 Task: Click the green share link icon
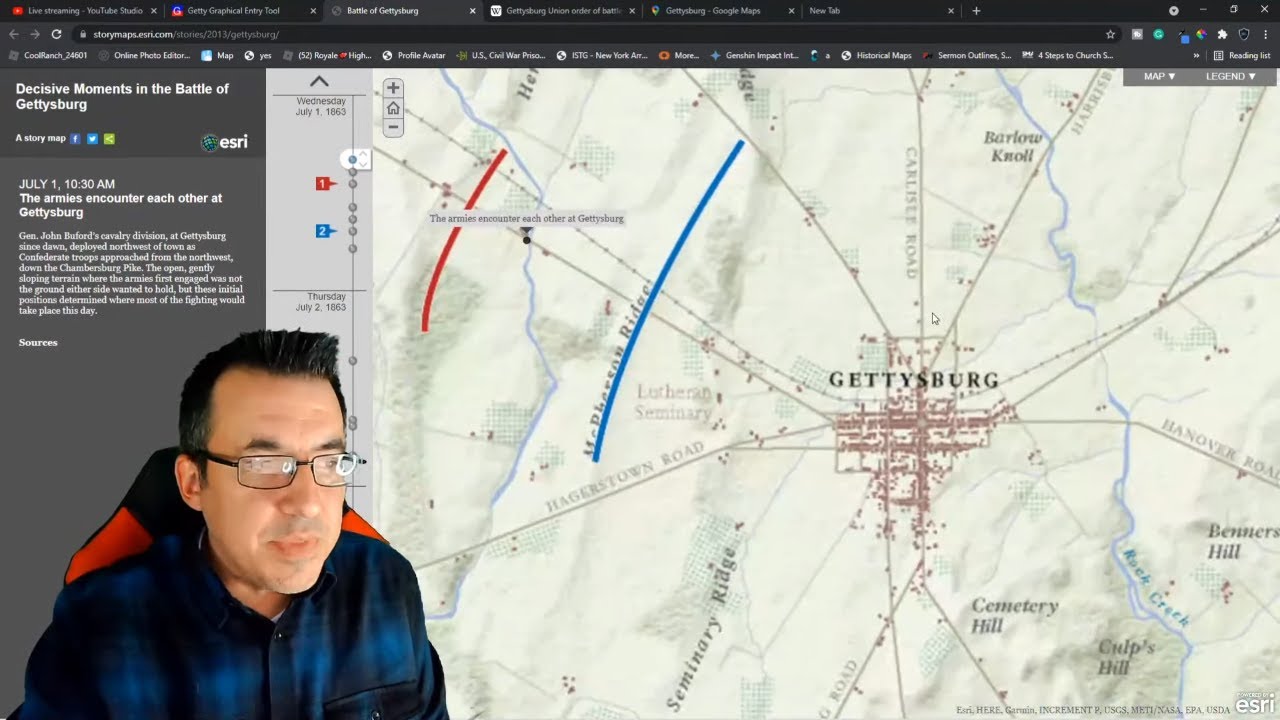coord(109,138)
